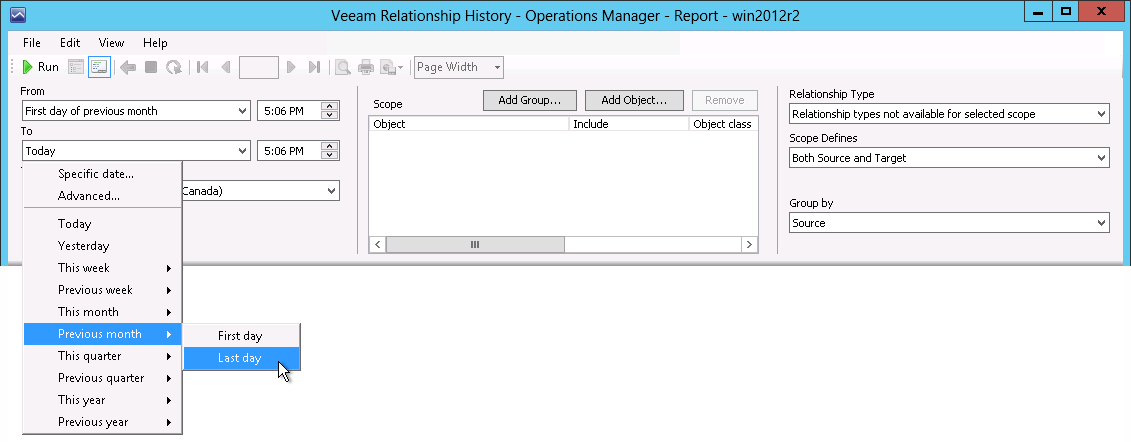Select Last day in the submenu

pos(242,358)
